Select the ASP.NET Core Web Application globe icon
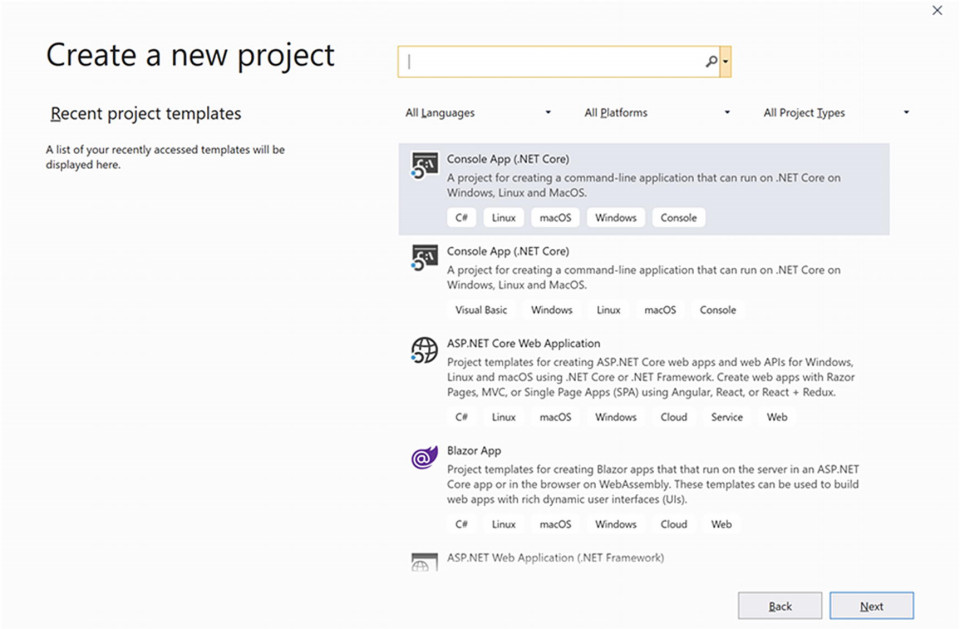 (424, 350)
